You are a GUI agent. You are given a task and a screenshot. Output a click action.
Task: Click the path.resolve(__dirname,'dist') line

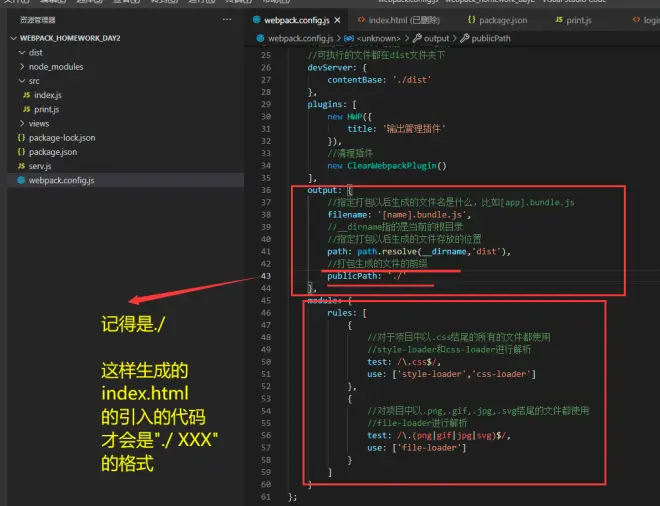419,252
